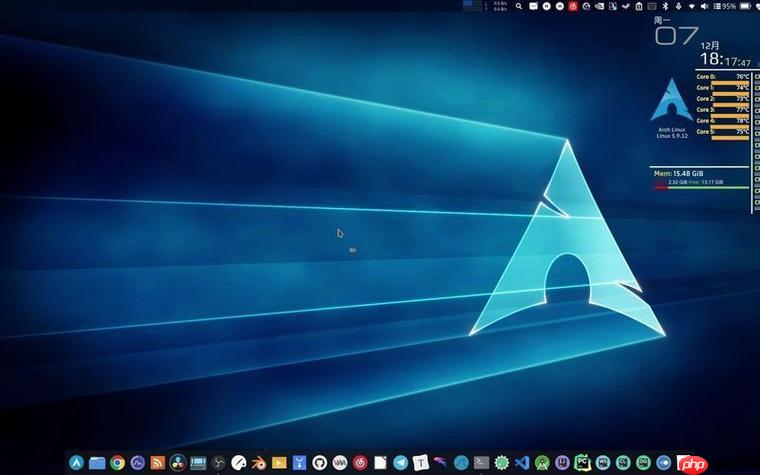
Task: Click the small Arch Linux logo widget
Action: click(x=672, y=101)
